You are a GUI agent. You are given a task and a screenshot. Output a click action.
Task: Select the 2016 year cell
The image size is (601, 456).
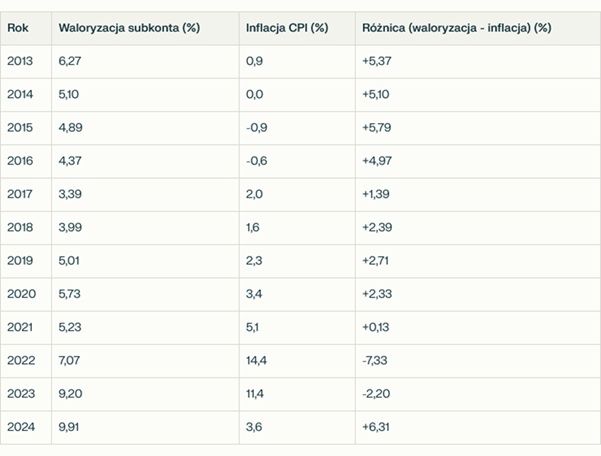(x=20, y=161)
